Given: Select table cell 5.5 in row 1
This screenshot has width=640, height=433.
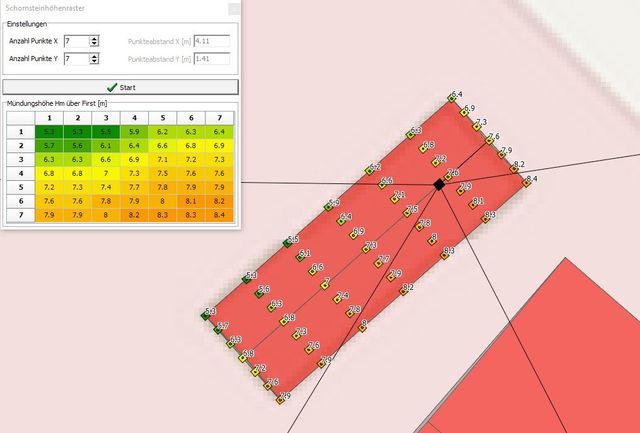Looking at the screenshot, I should tap(106, 132).
